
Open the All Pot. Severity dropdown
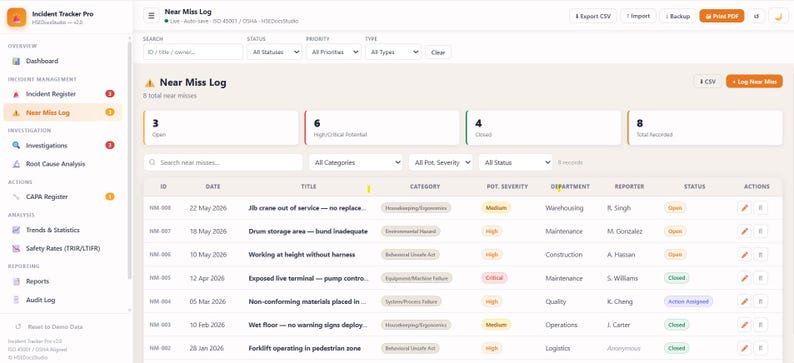[x=441, y=163]
